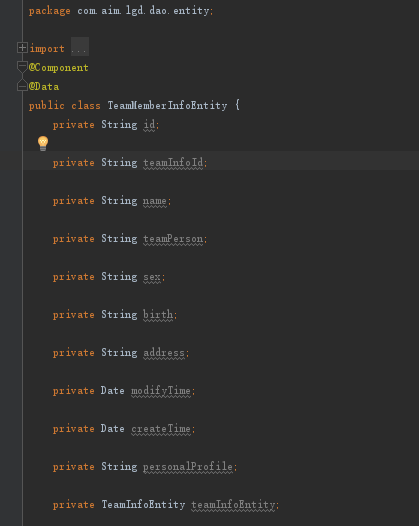The height and width of the screenshot is (526, 419).
Task: Click the teamInfoId field name
Action: point(173,163)
